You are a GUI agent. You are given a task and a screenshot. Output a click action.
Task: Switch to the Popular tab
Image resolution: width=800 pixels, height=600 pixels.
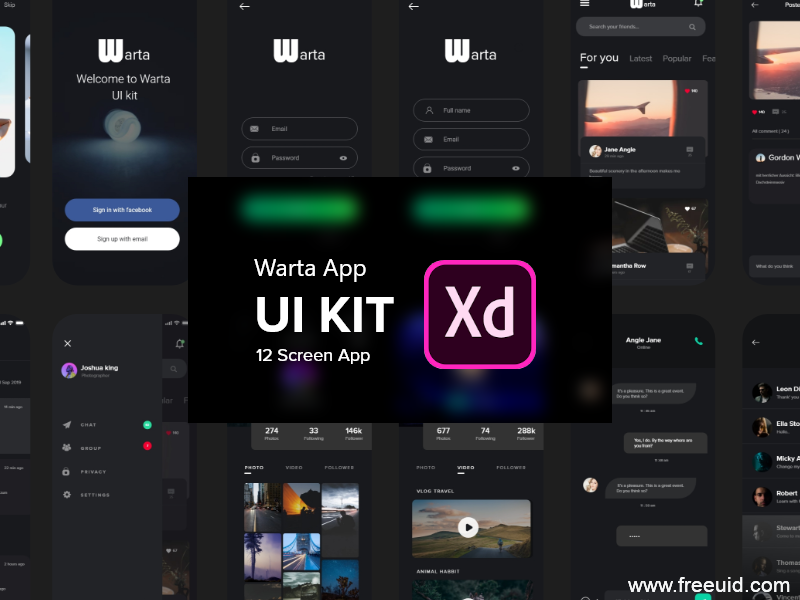(677, 59)
